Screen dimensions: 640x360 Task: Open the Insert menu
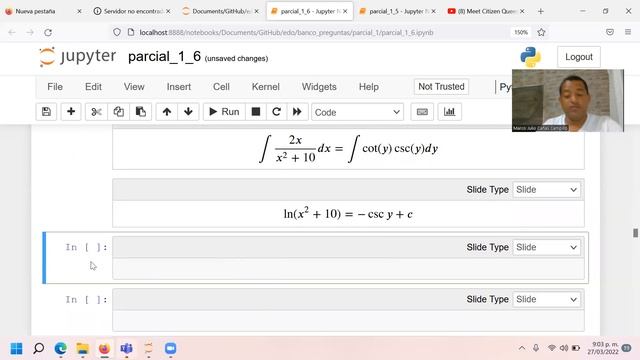178,87
